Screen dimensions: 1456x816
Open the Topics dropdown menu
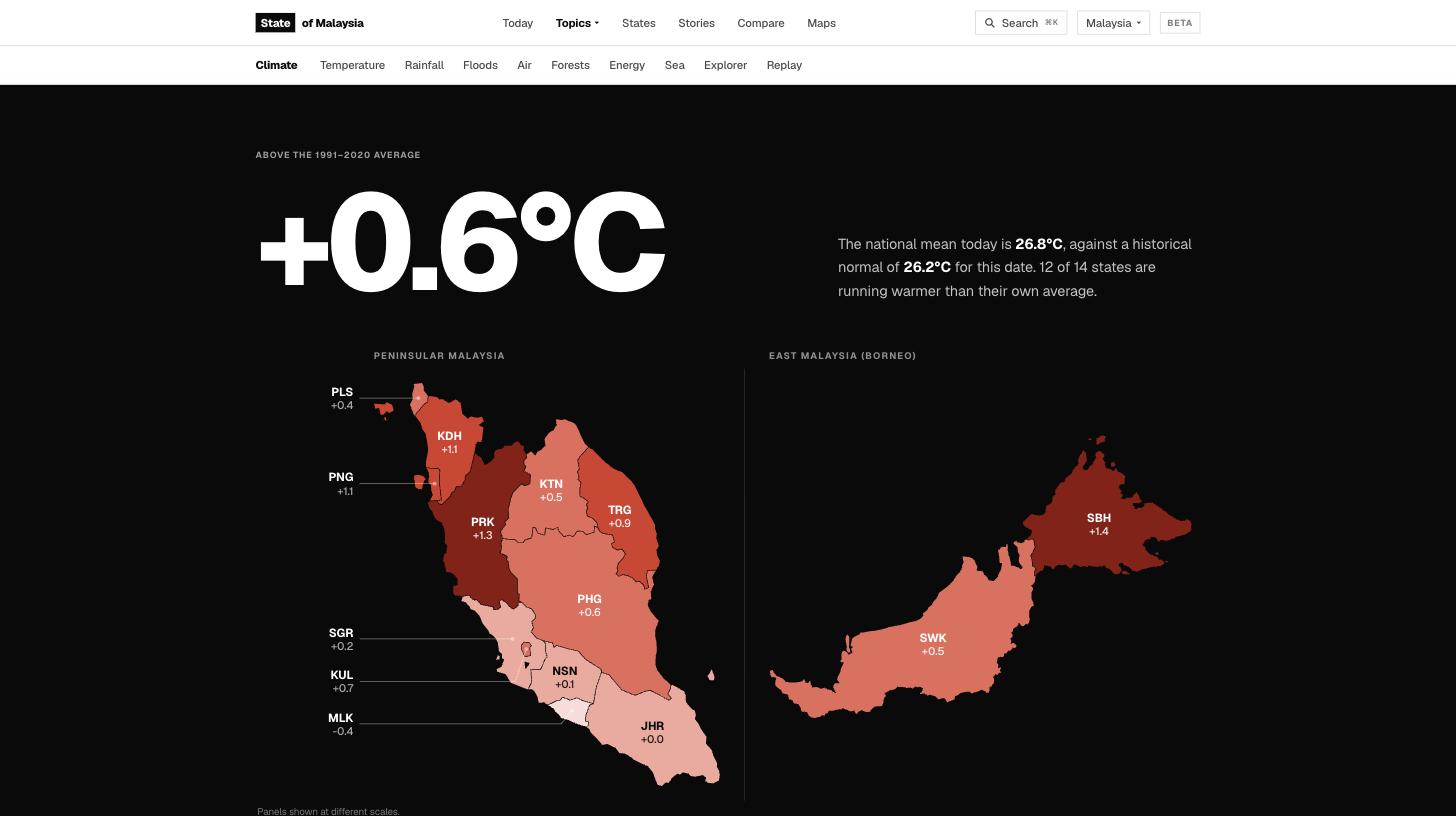click(577, 23)
